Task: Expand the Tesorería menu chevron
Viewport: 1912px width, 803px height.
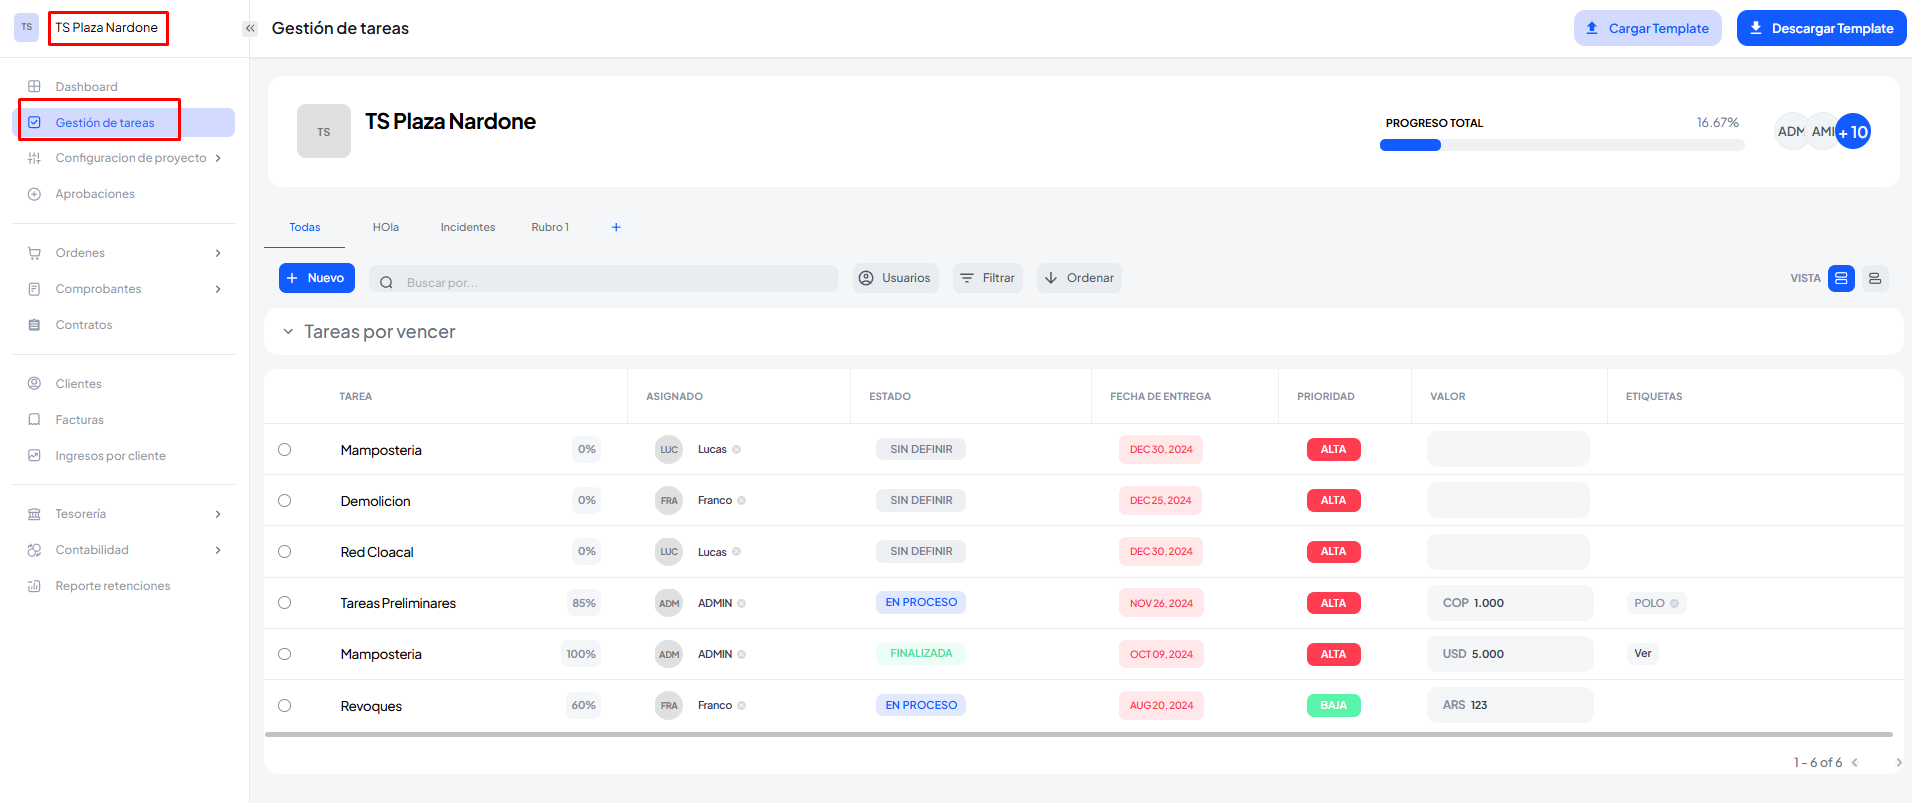Action: (218, 514)
